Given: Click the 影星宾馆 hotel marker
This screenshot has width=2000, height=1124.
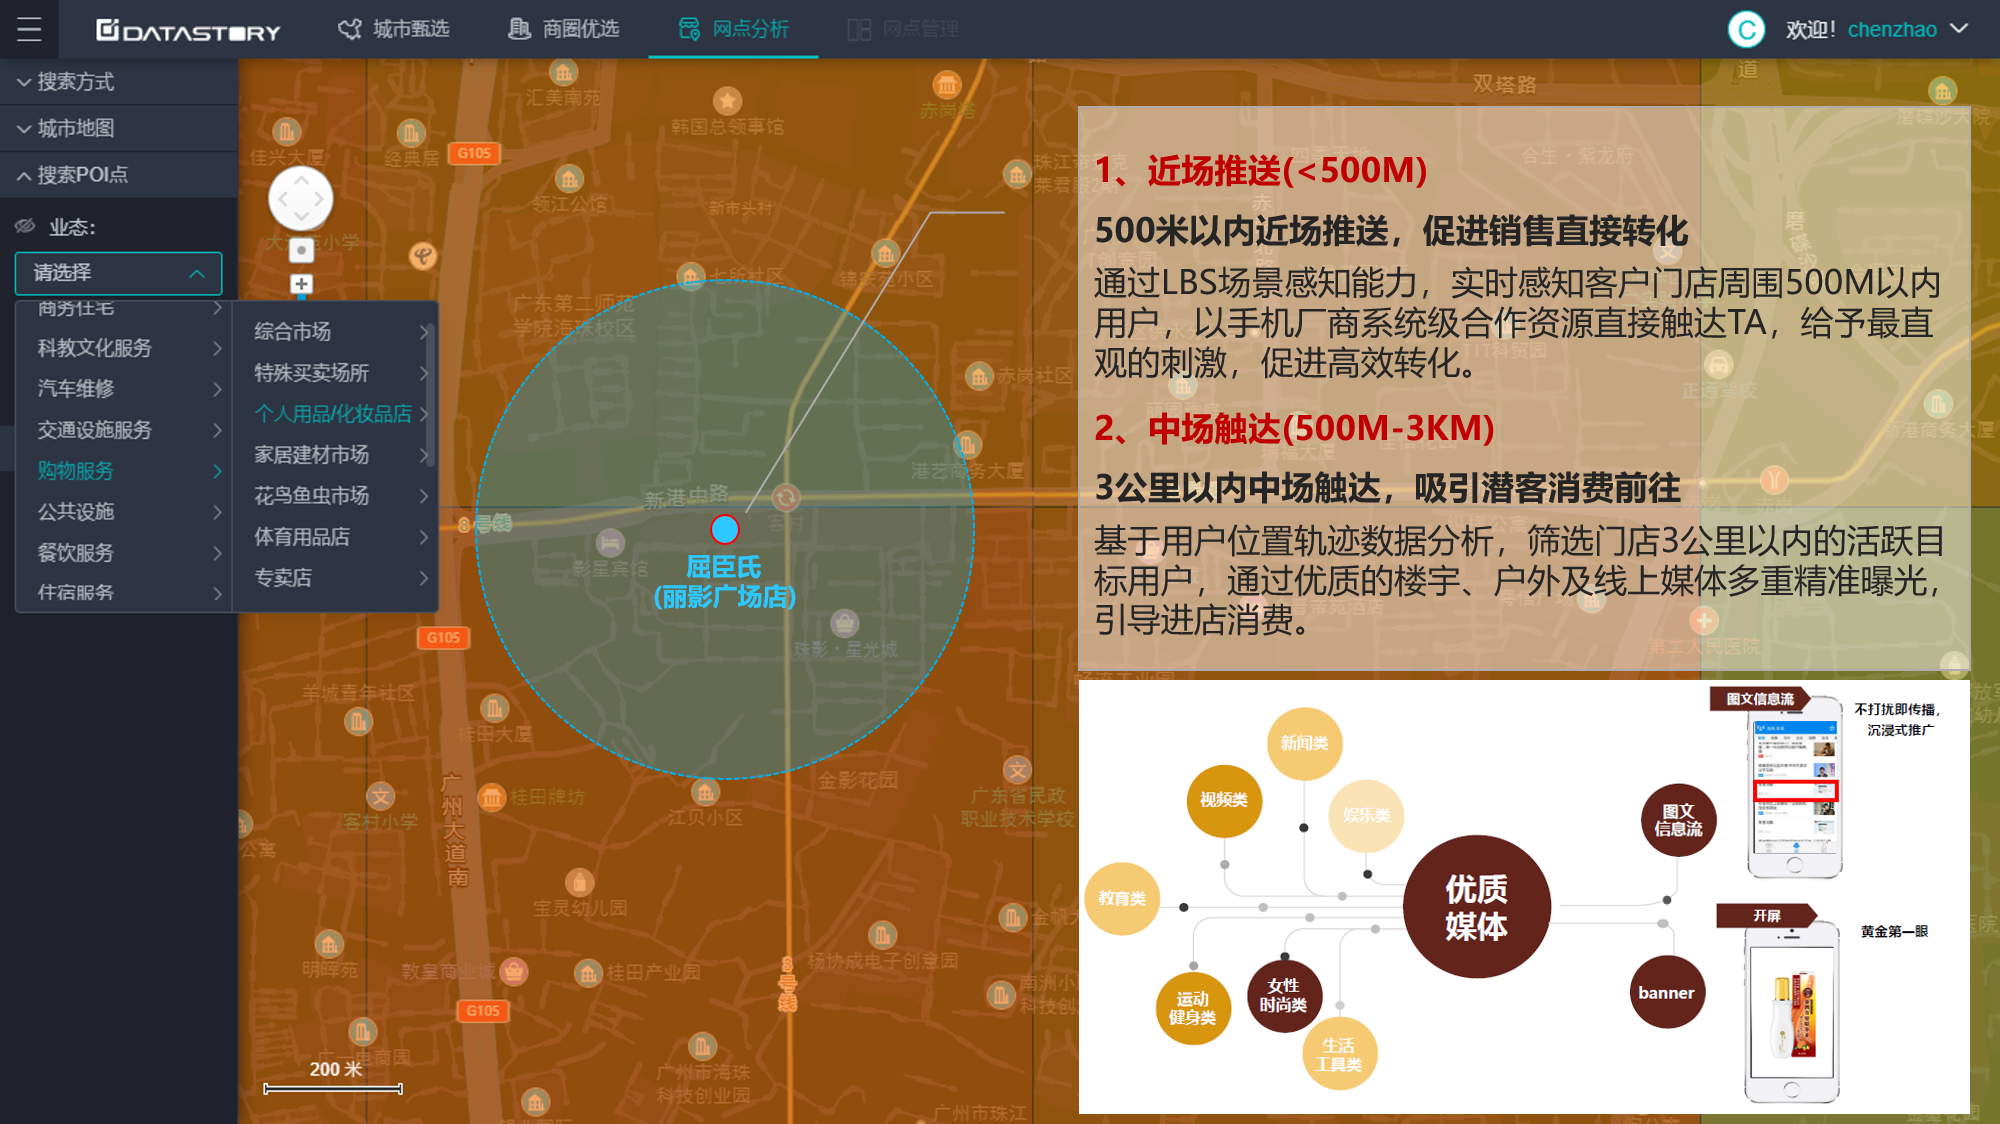Looking at the screenshot, I should (610, 543).
